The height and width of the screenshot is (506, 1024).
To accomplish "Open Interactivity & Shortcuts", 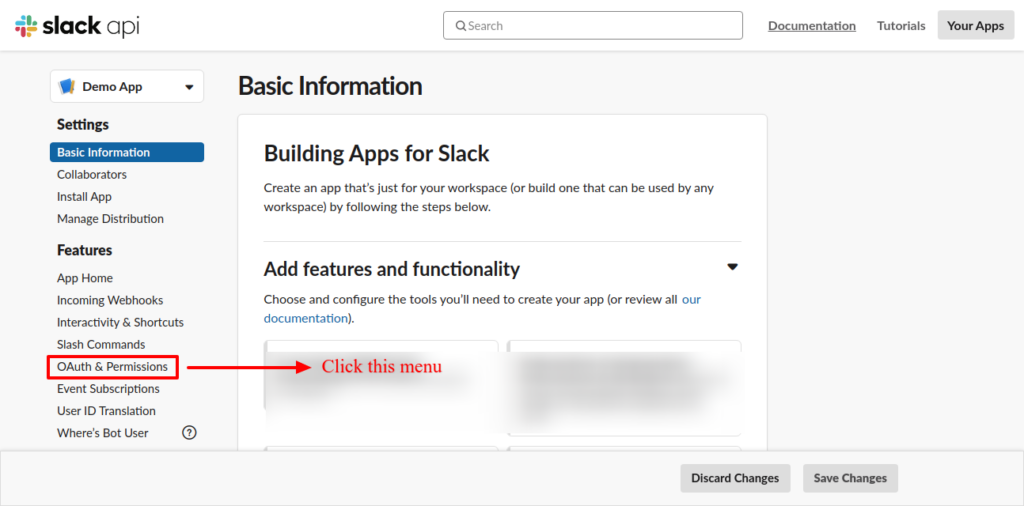I will coord(120,322).
